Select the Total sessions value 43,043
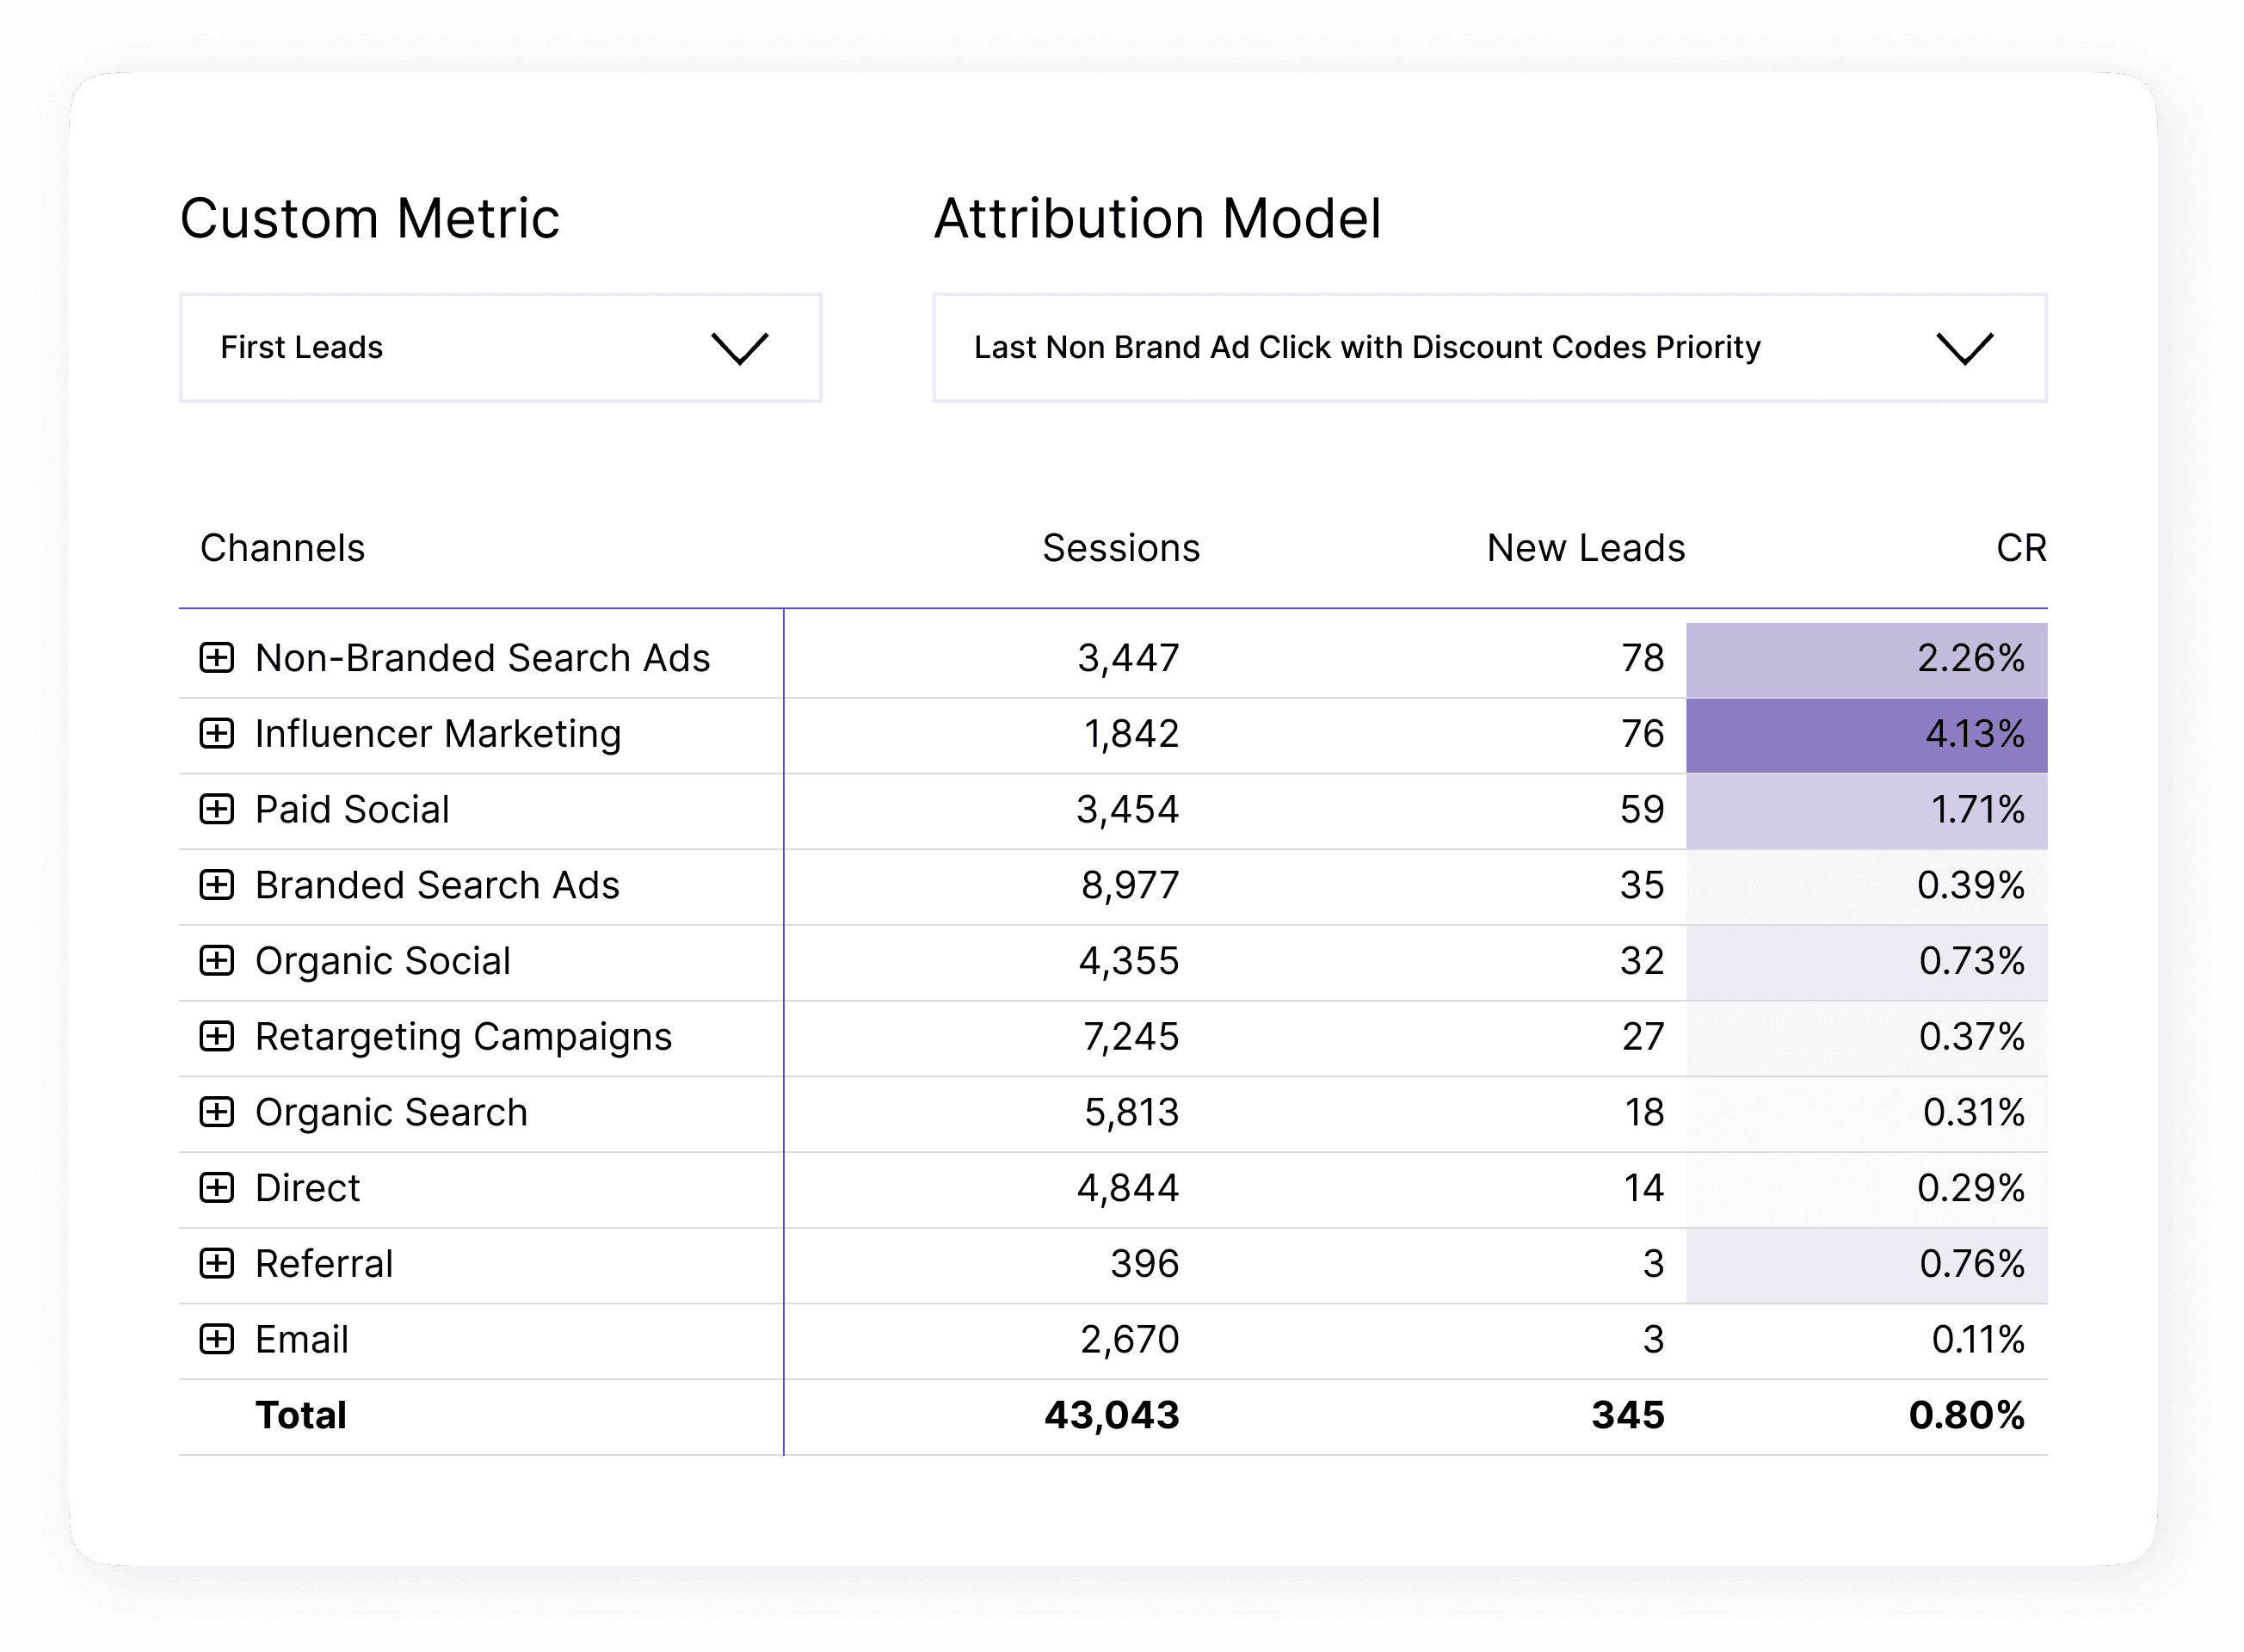2244x1652 pixels. click(x=1111, y=1416)
